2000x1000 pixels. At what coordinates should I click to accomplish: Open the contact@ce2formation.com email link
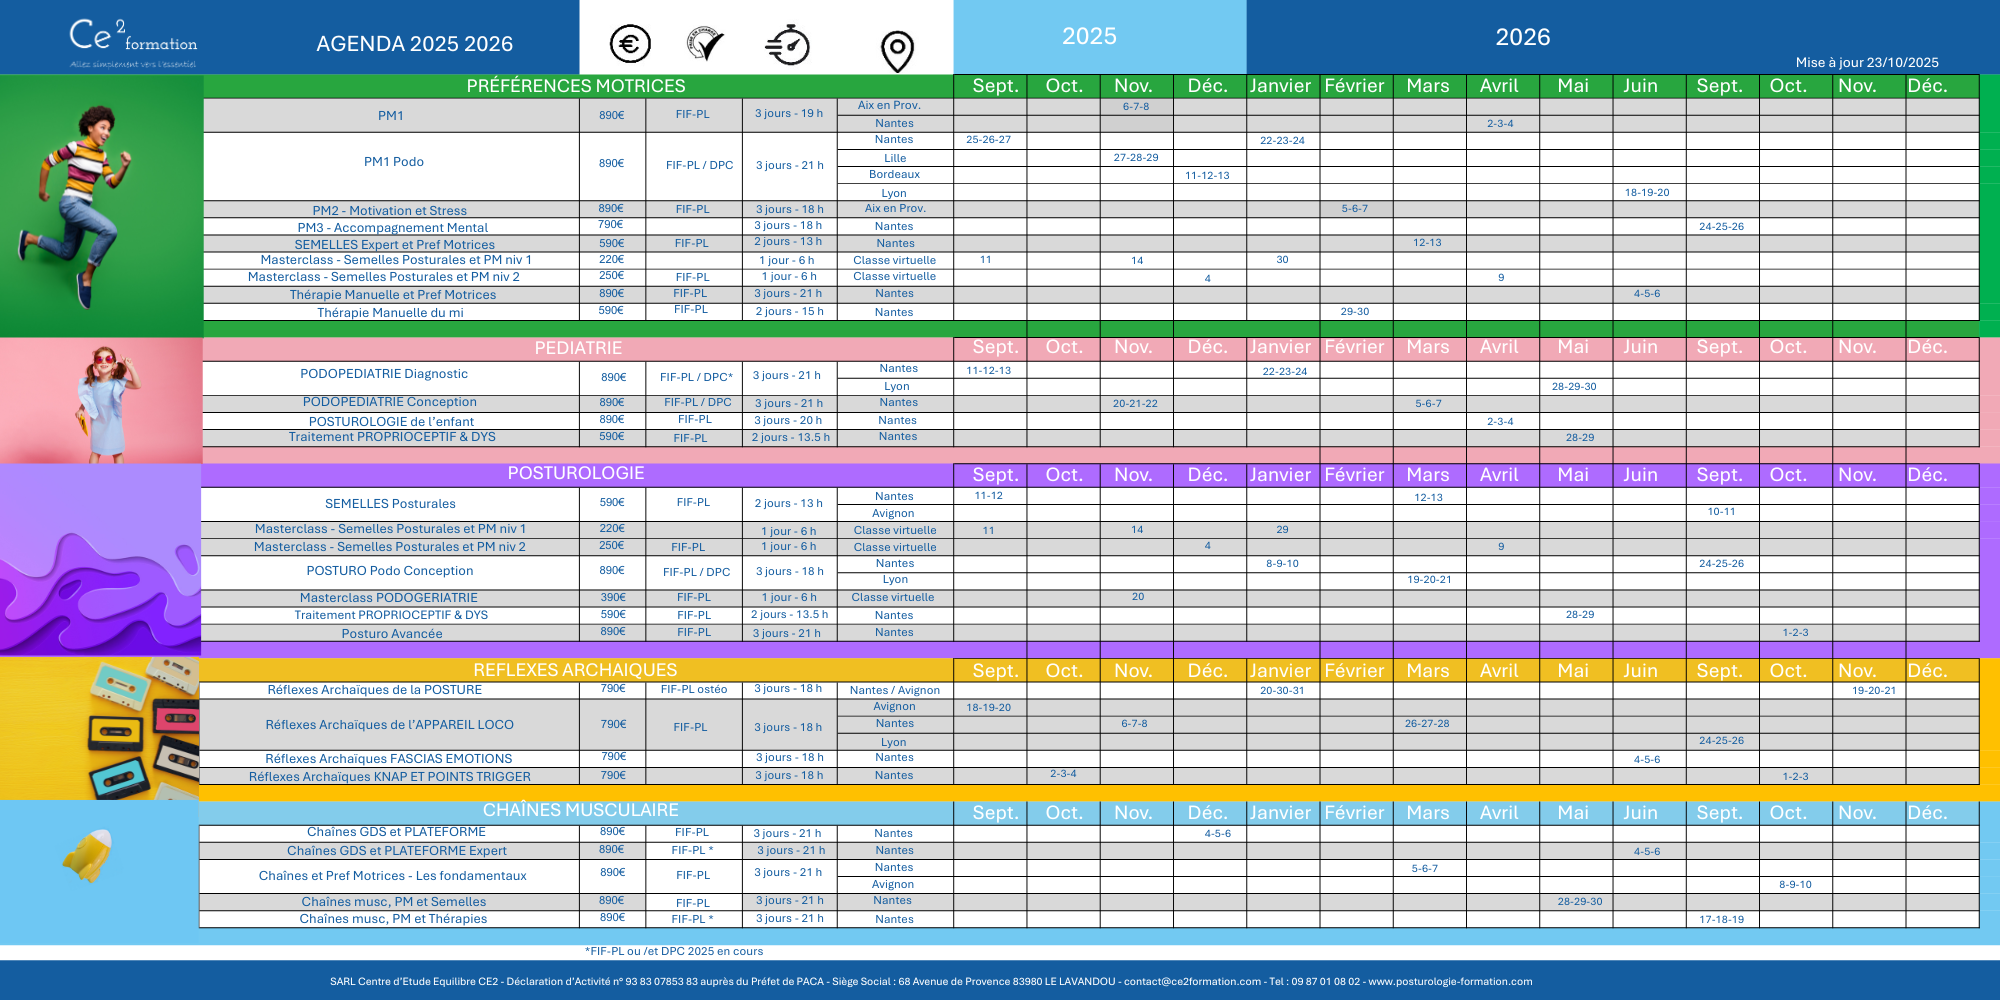[x=1192, y=981]
